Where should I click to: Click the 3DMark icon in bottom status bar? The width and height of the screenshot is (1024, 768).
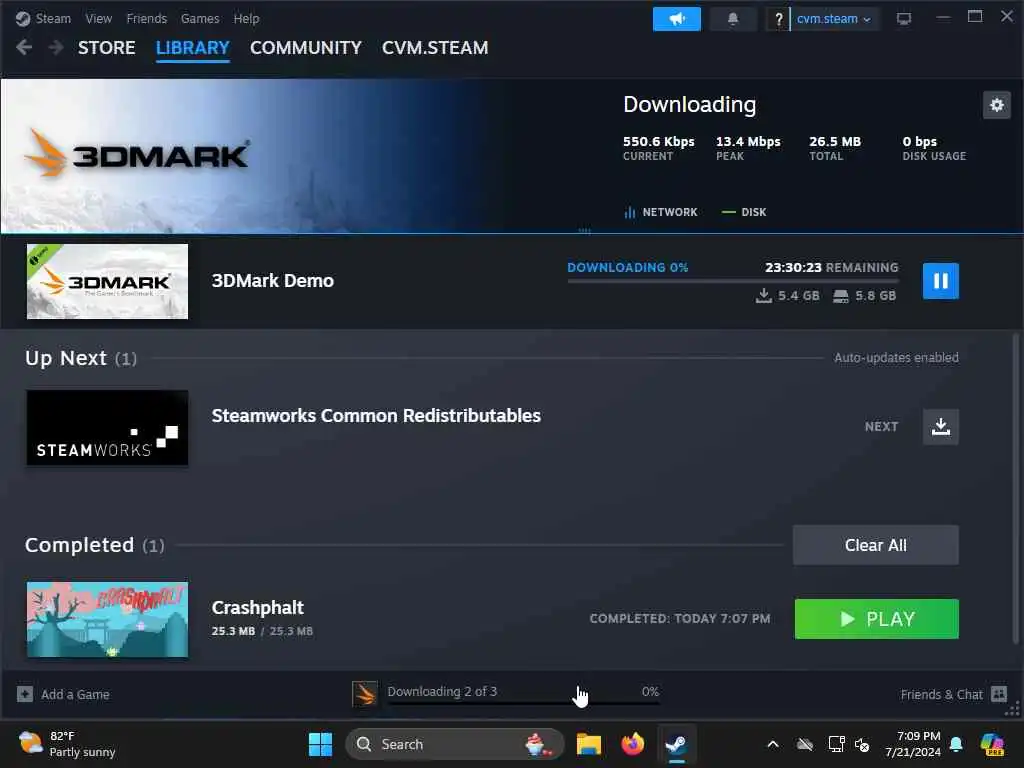point(365,694)
